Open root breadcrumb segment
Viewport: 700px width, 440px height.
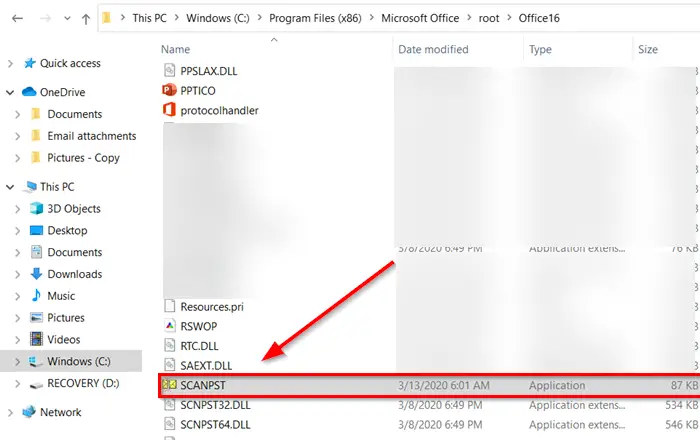coord(489,18)
